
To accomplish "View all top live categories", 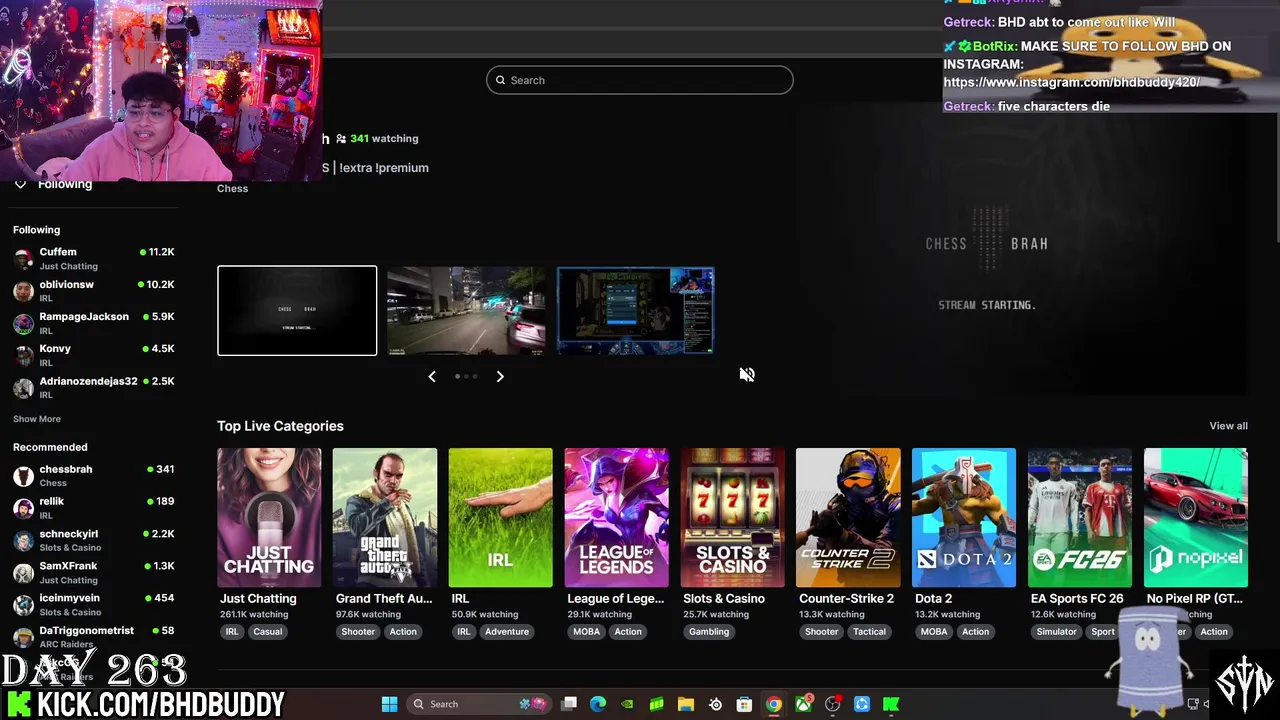I will 1228,426.
